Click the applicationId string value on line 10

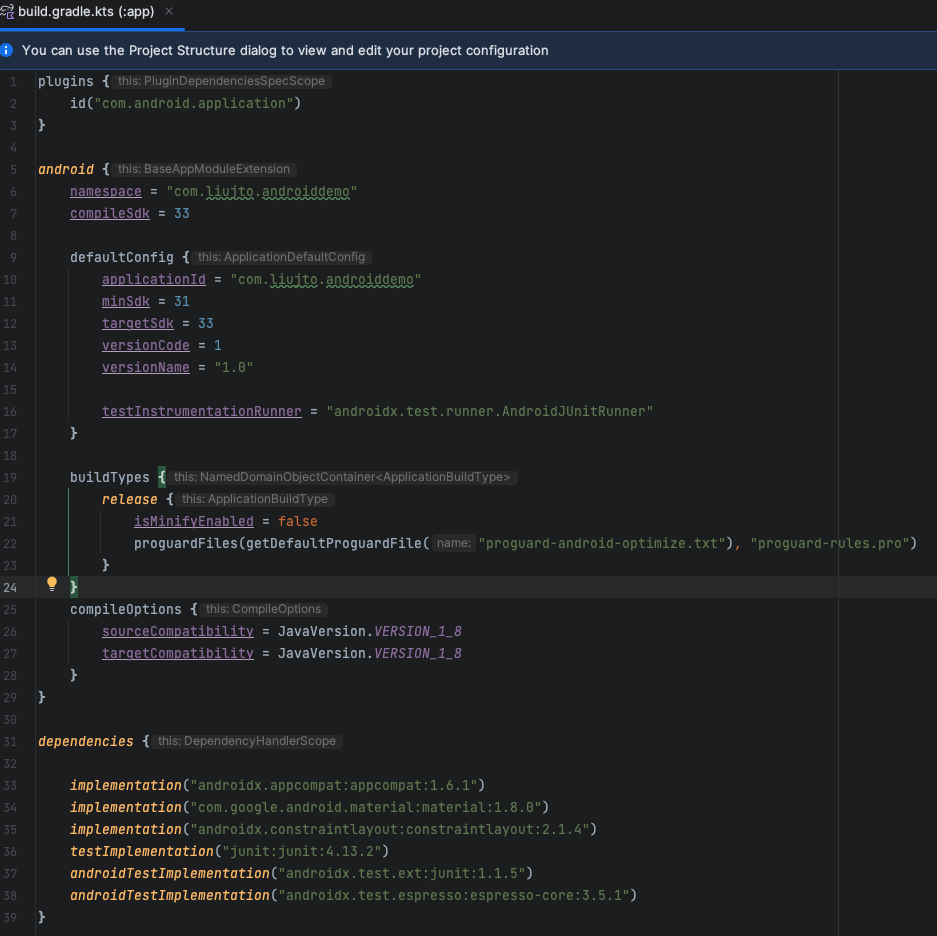click(x=326, y=279)
